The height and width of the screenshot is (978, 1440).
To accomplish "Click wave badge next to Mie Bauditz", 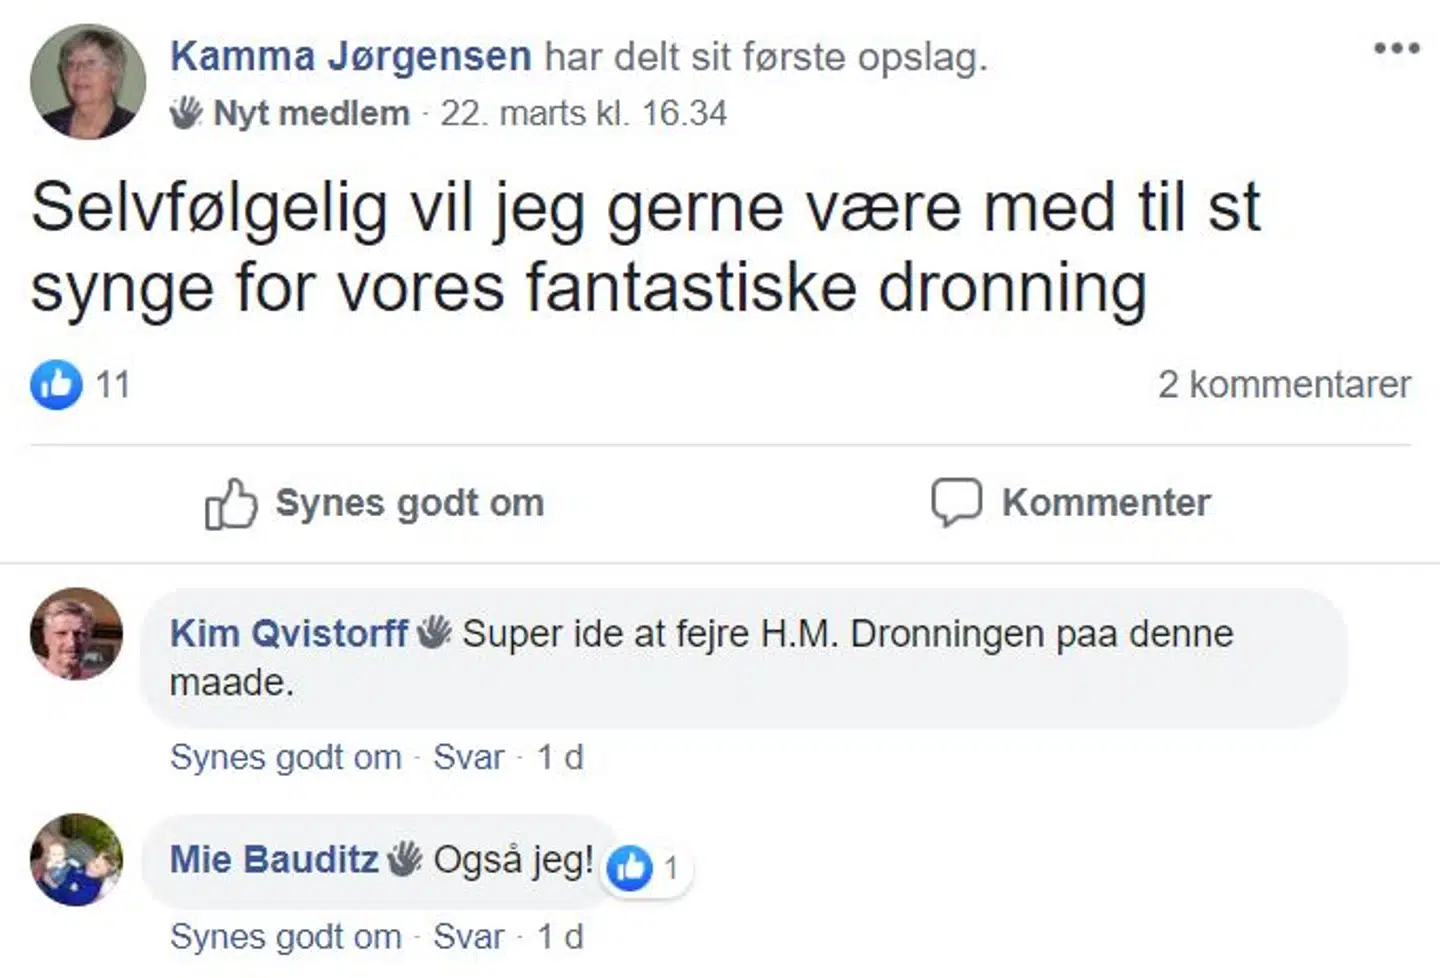I will point(405,858).
